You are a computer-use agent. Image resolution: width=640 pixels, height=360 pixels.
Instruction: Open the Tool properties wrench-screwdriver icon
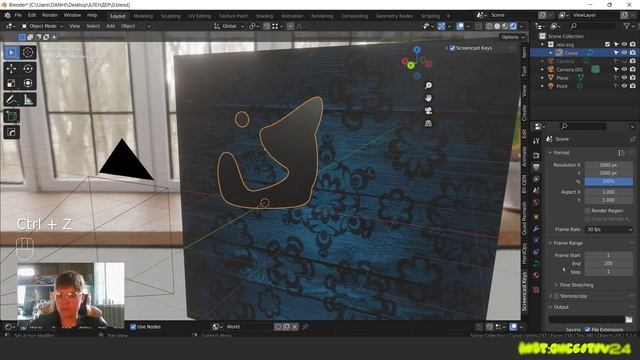coord(536,141)
